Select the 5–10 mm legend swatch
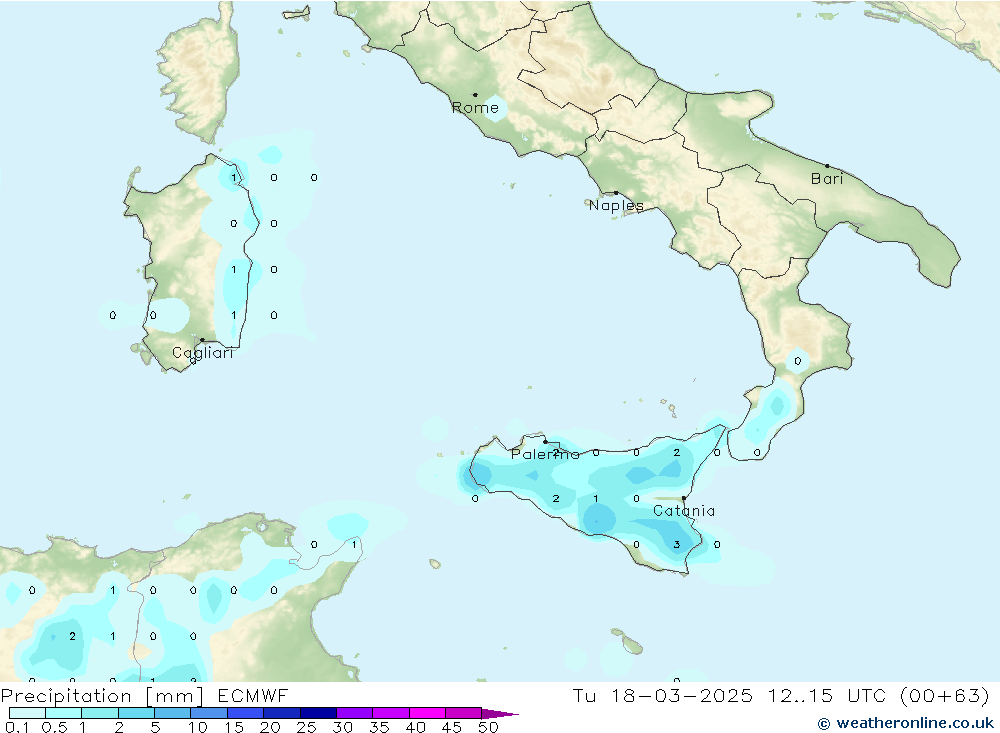This screenshot has width=1000, height=733. pos(173,713)
